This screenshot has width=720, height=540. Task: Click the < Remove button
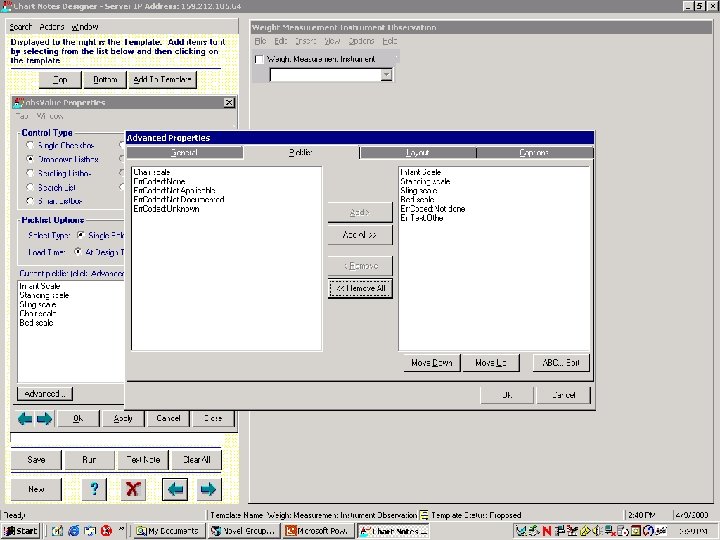[x=360, y=266]
